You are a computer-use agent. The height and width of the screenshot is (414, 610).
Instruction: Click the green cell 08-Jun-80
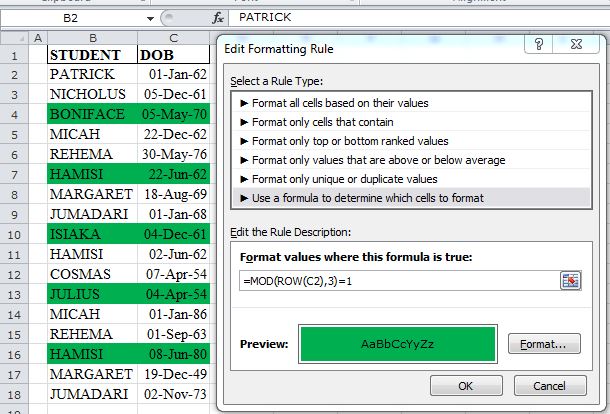pyautogui.click(x=174, y=354)
